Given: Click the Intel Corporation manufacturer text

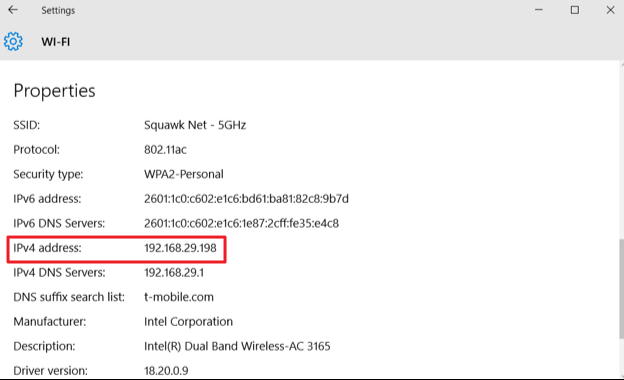Looking at the screenshot, I should (x=188, y=322).
